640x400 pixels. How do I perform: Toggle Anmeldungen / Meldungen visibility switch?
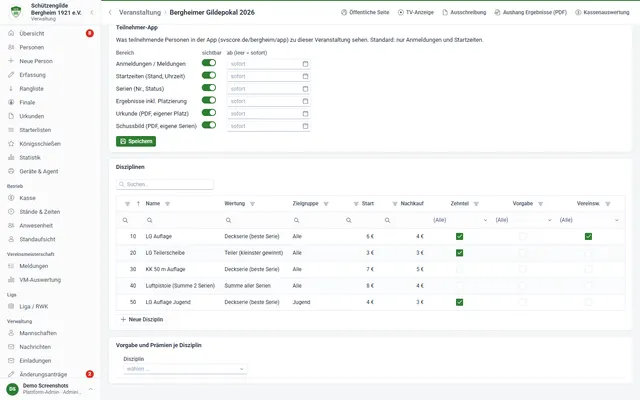click(209, 63)
